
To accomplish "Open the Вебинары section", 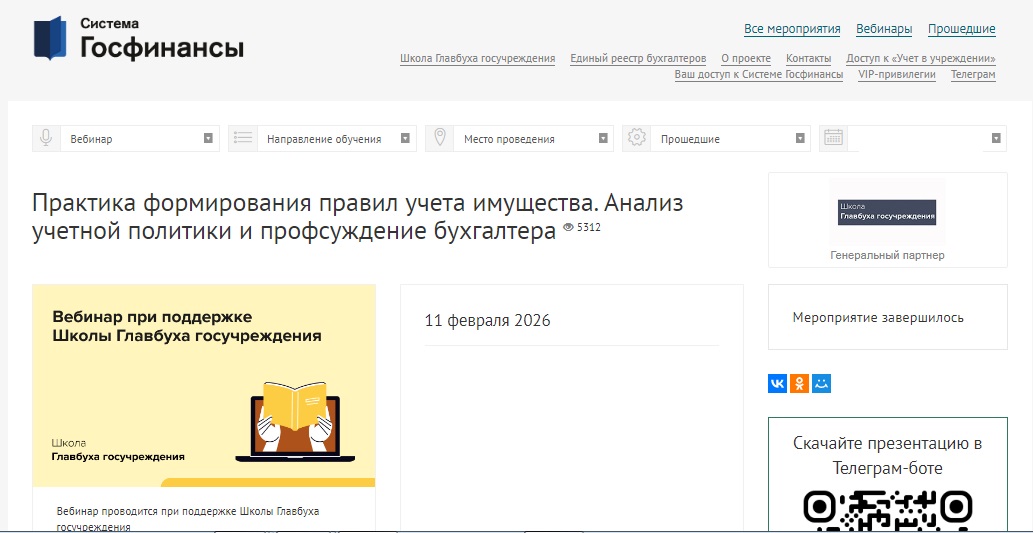I will pos(884,29).
